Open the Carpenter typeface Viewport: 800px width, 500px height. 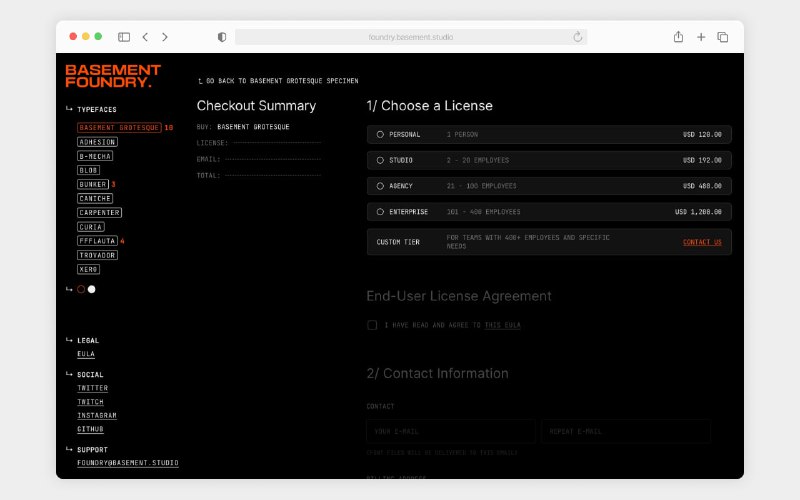pos(99,213)
